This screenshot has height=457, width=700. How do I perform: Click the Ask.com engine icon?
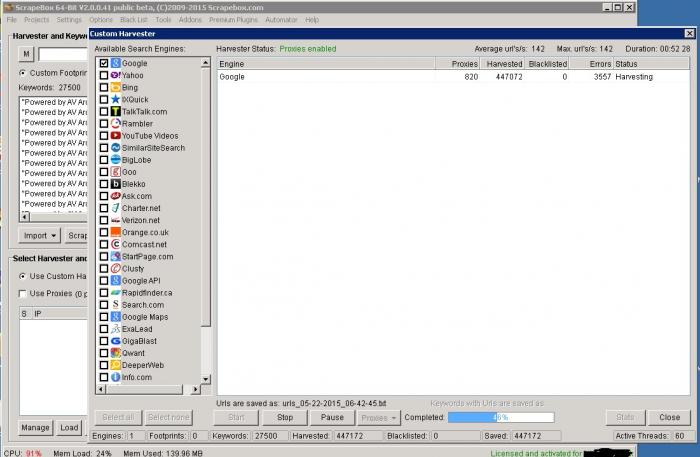pyautogui.click(x=116, y=195)
